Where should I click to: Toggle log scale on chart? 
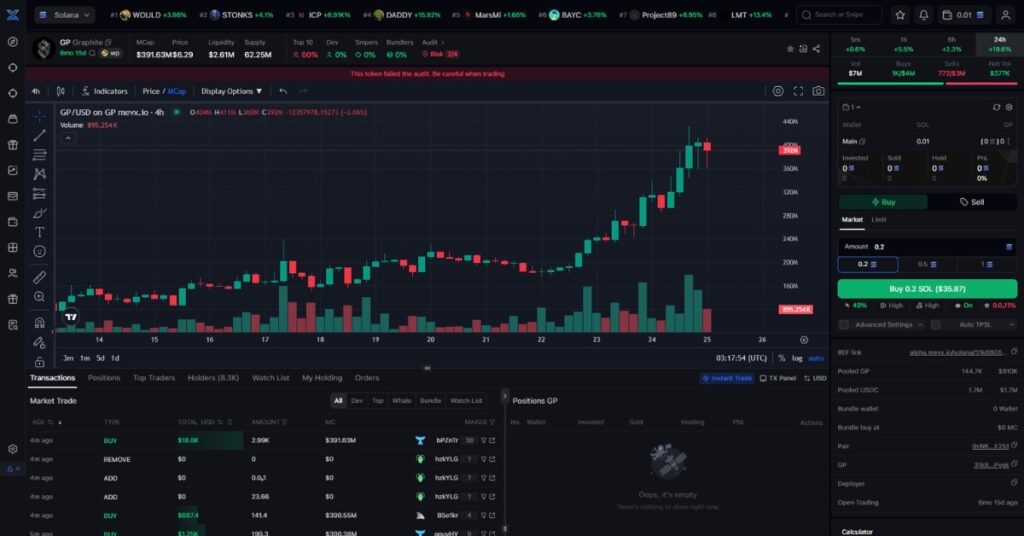click(797, 358)
